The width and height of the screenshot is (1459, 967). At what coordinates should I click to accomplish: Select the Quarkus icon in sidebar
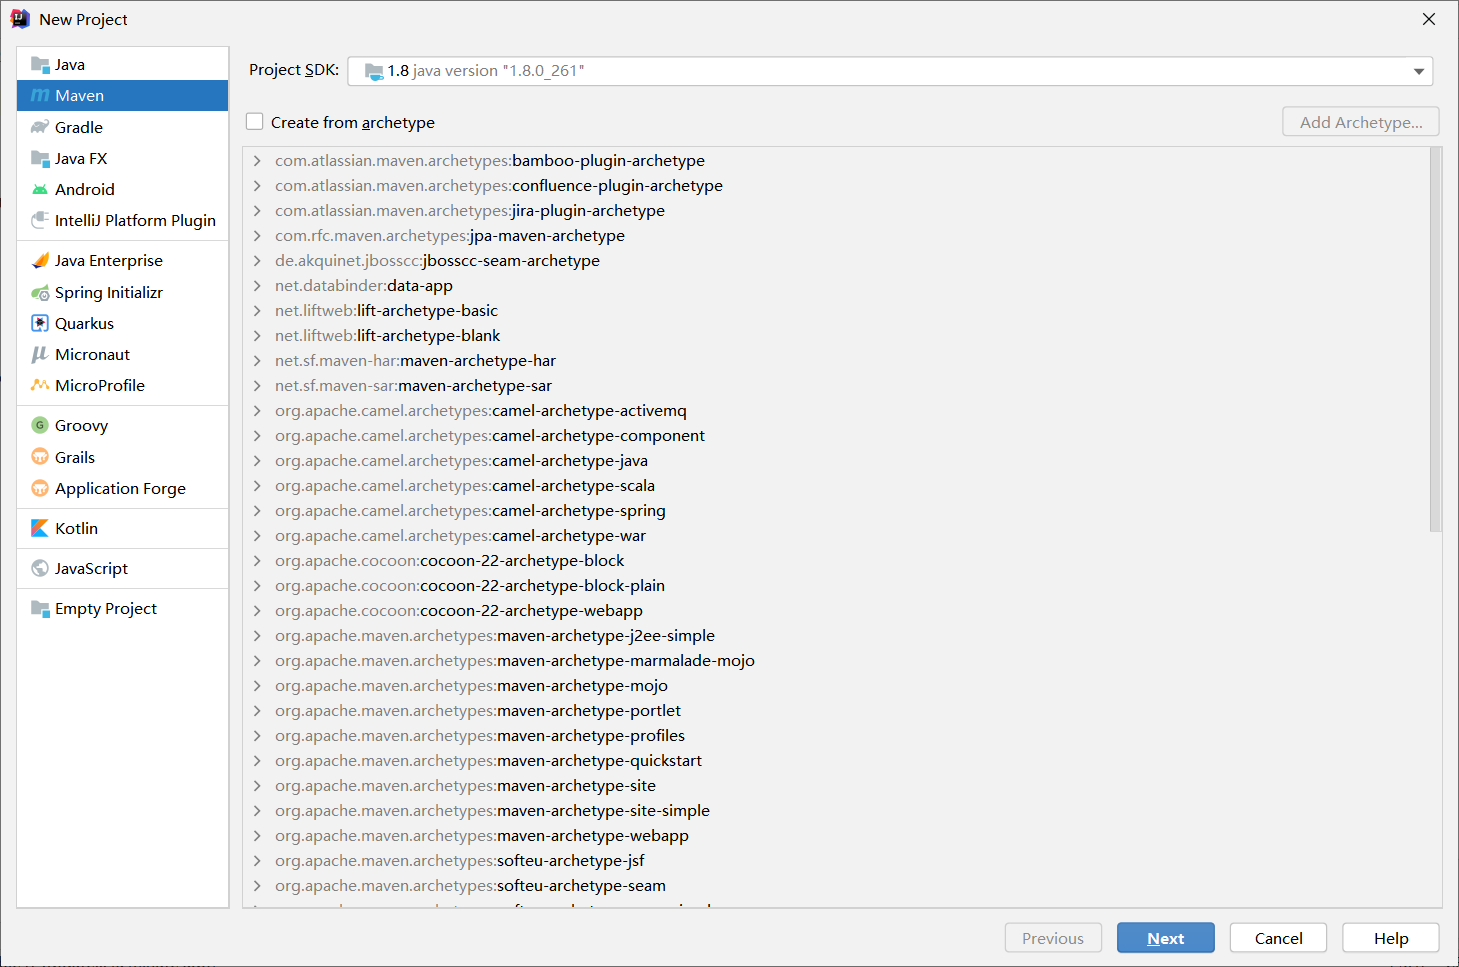[40, 323]
